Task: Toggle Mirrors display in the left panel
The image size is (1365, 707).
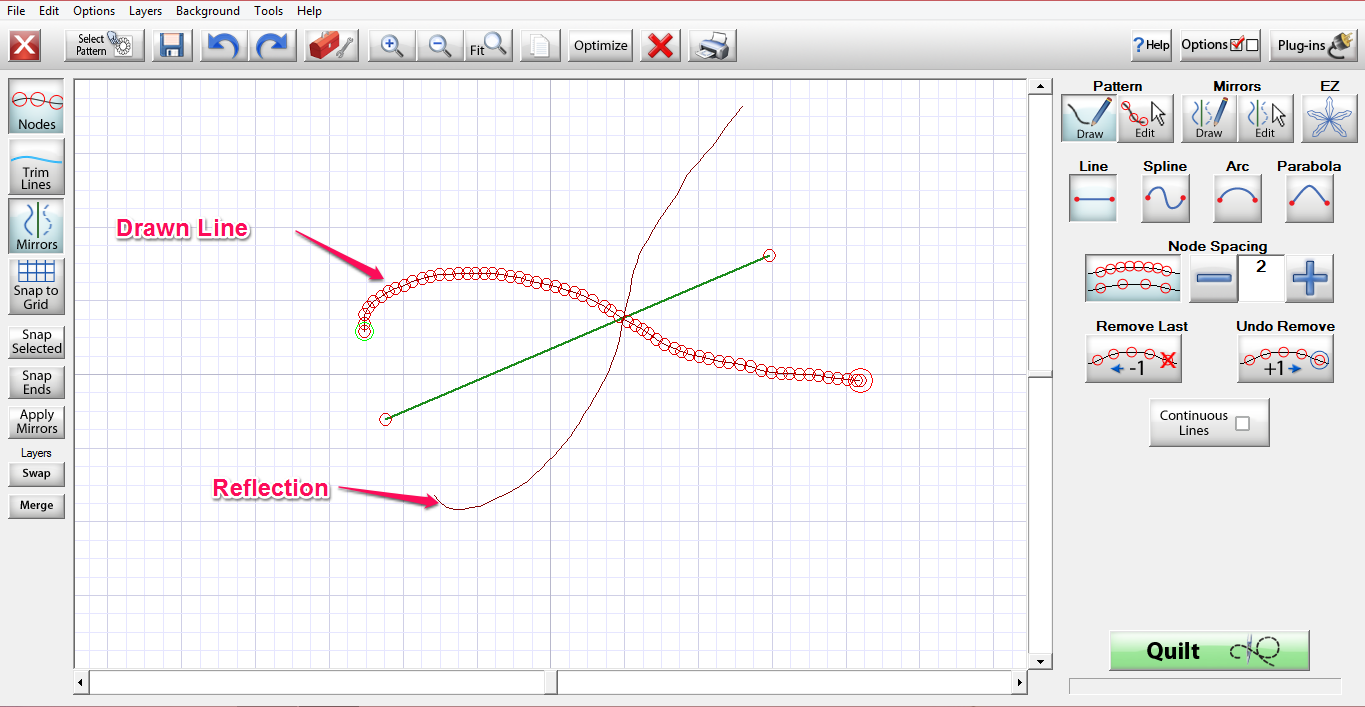Action: coord(37,226)
